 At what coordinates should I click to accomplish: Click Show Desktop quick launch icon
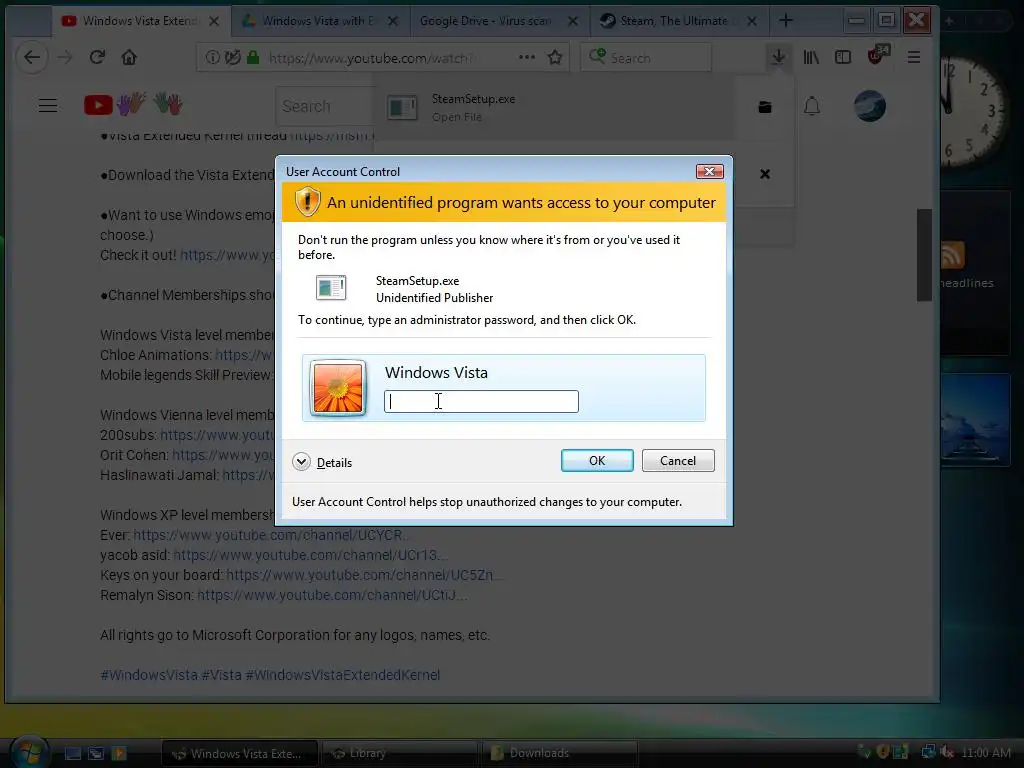point(72,753)
